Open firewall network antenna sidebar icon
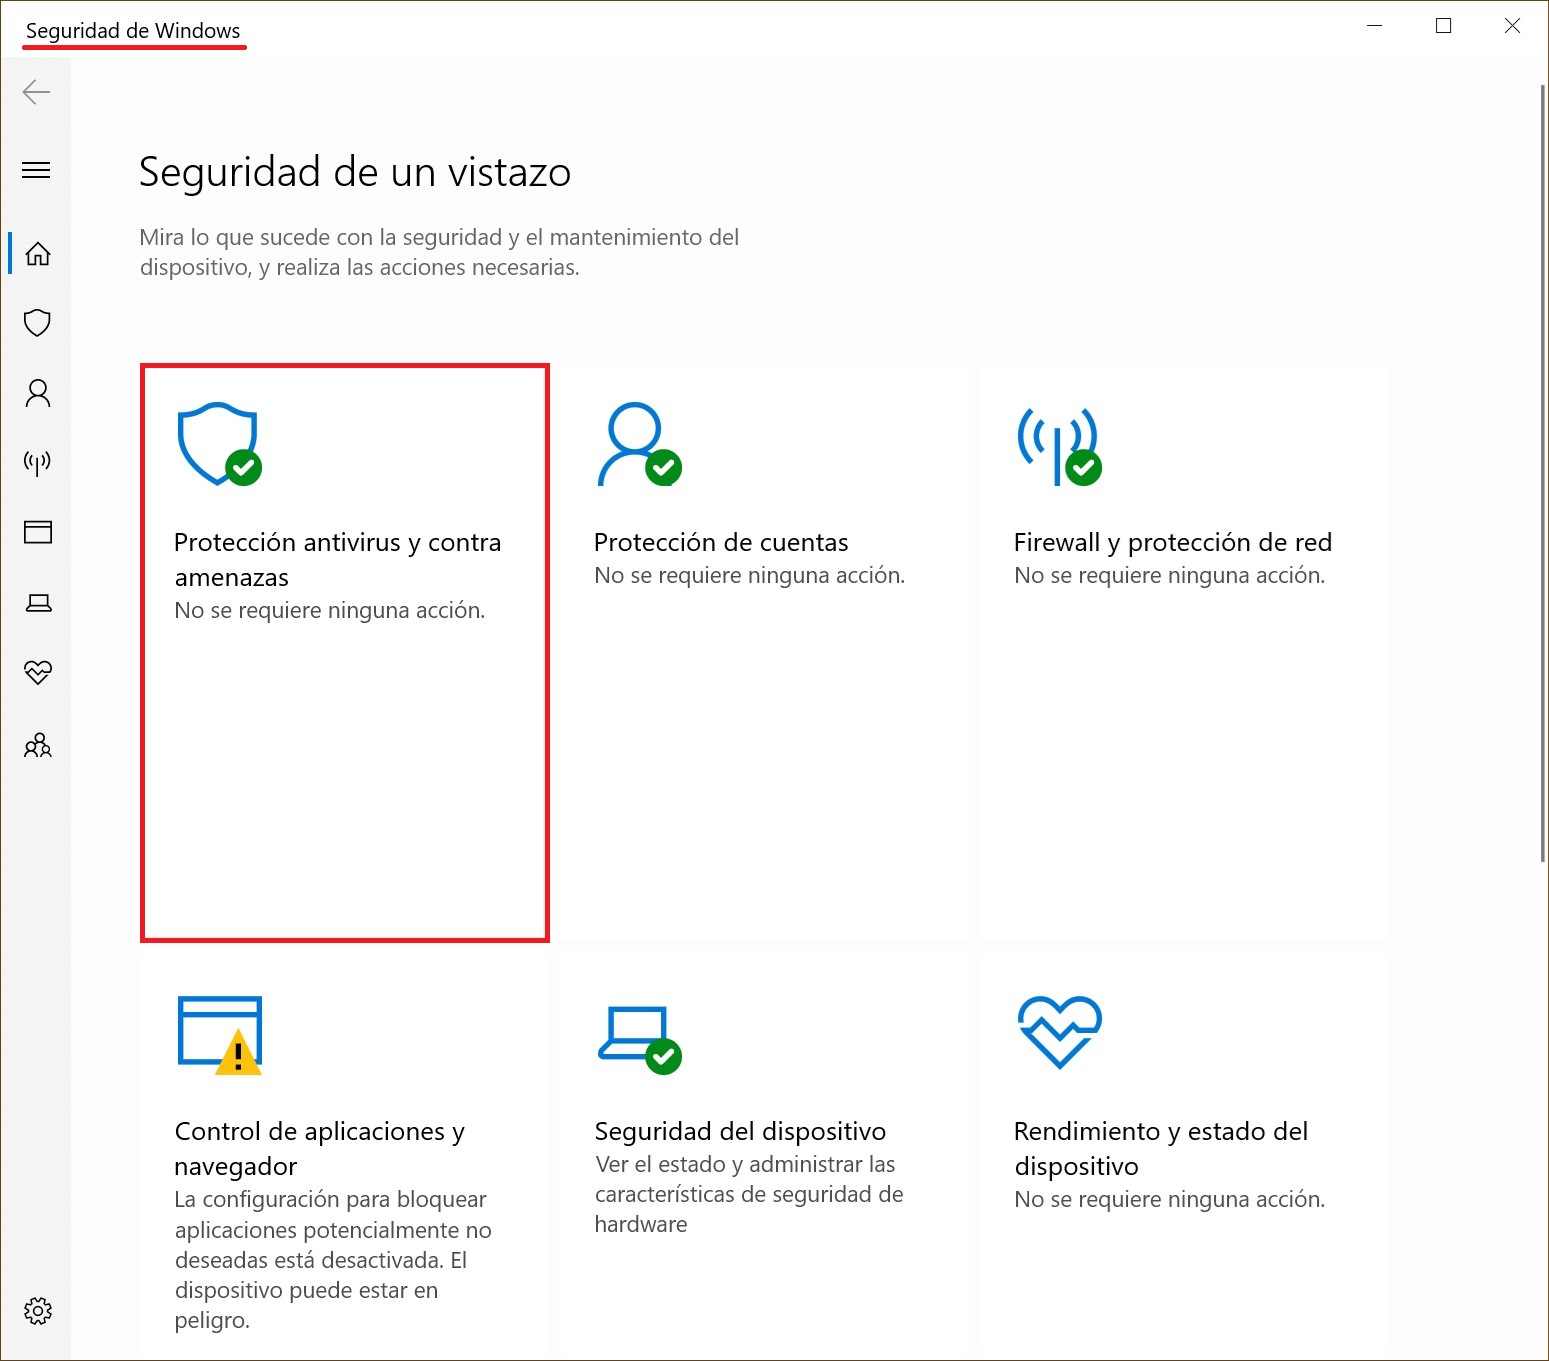The width and height of the screenshot is (1549, 1361). [38, 462]
